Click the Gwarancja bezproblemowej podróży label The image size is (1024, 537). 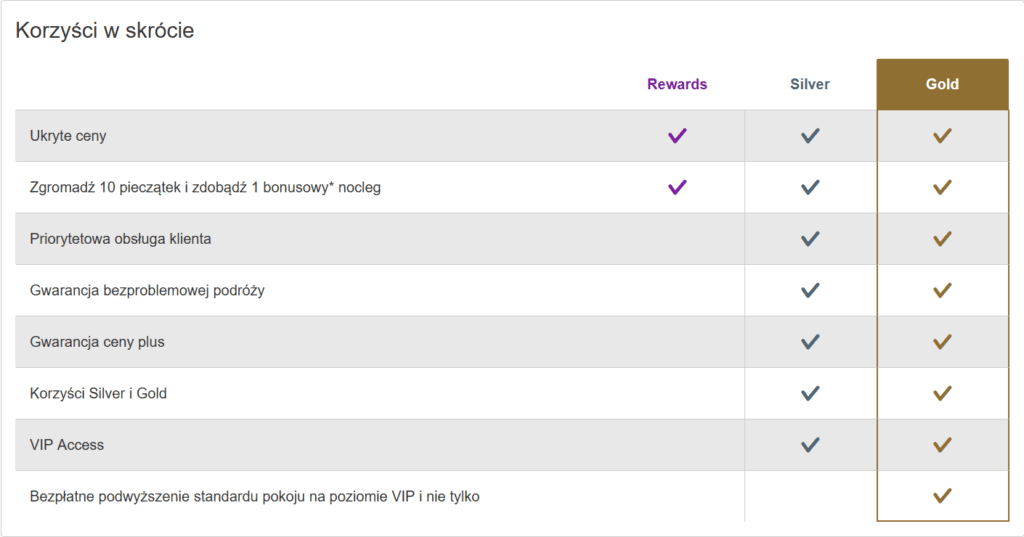tap(147, 291)
